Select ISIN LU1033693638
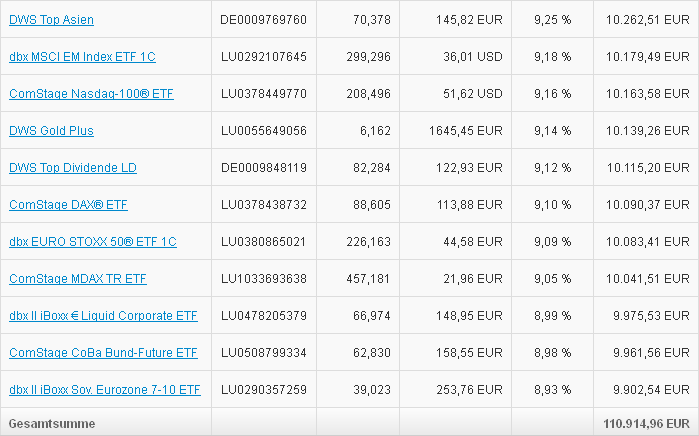 pos(263,279)
